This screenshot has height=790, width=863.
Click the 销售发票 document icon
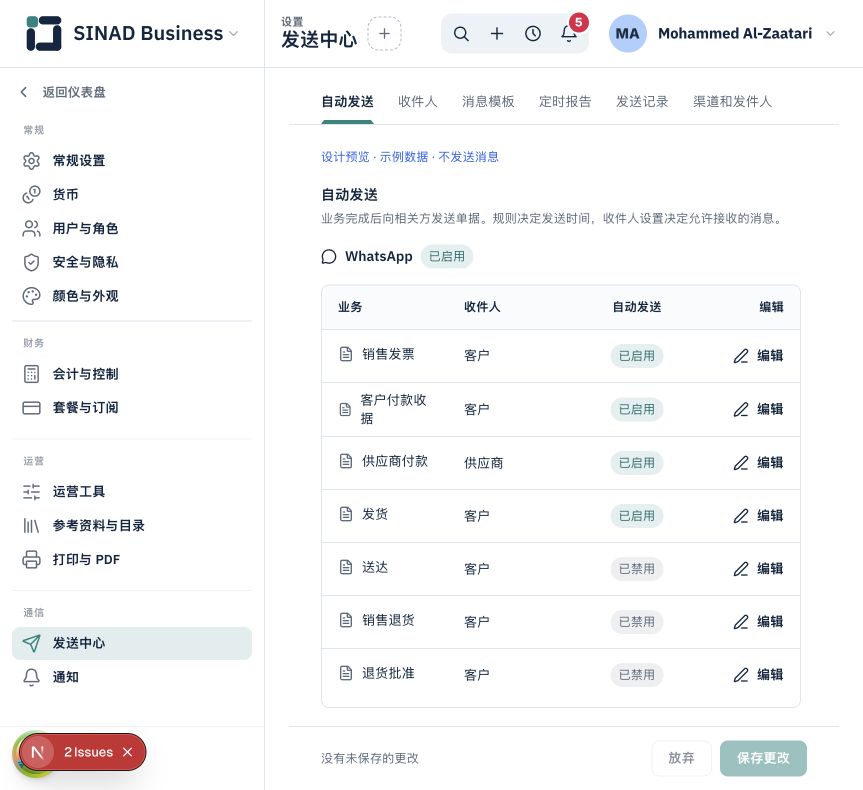click(346, 354)
